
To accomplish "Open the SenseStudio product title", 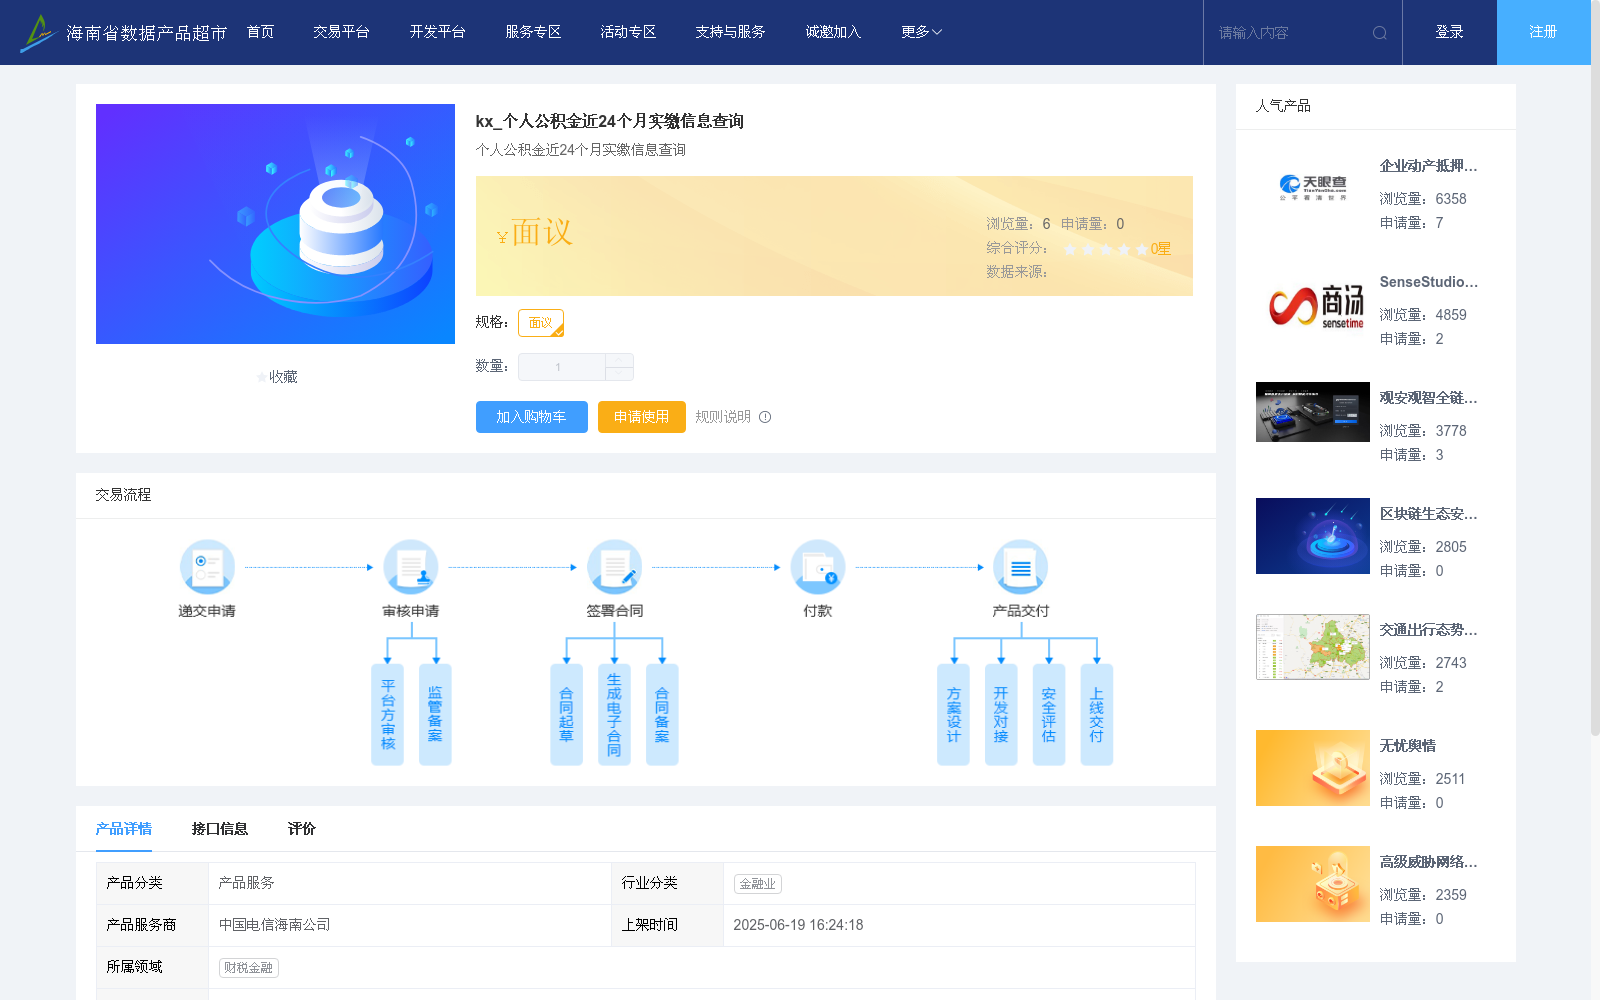I will (1428, 282).
